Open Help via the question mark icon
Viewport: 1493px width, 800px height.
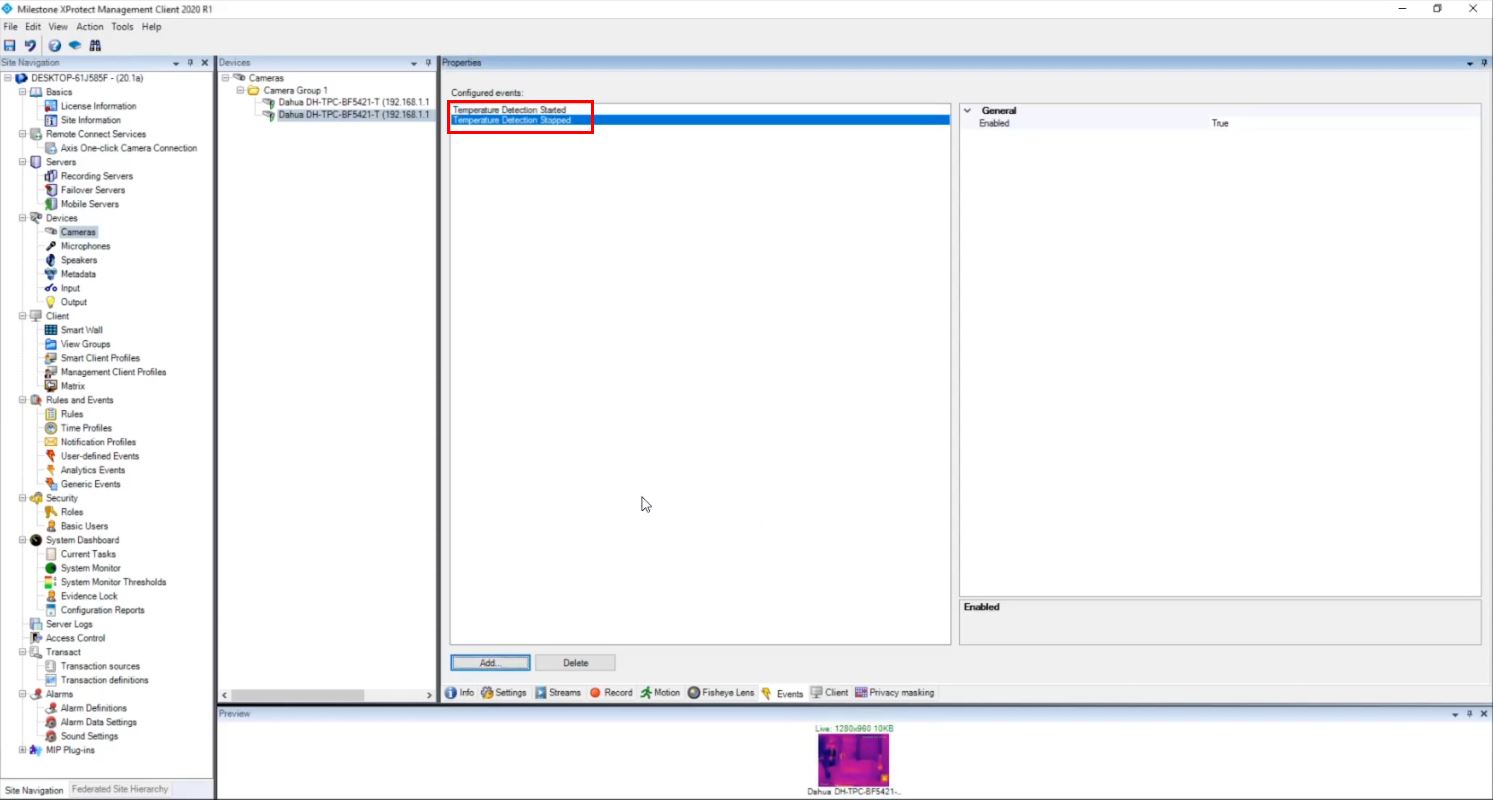tap(55, 45)
